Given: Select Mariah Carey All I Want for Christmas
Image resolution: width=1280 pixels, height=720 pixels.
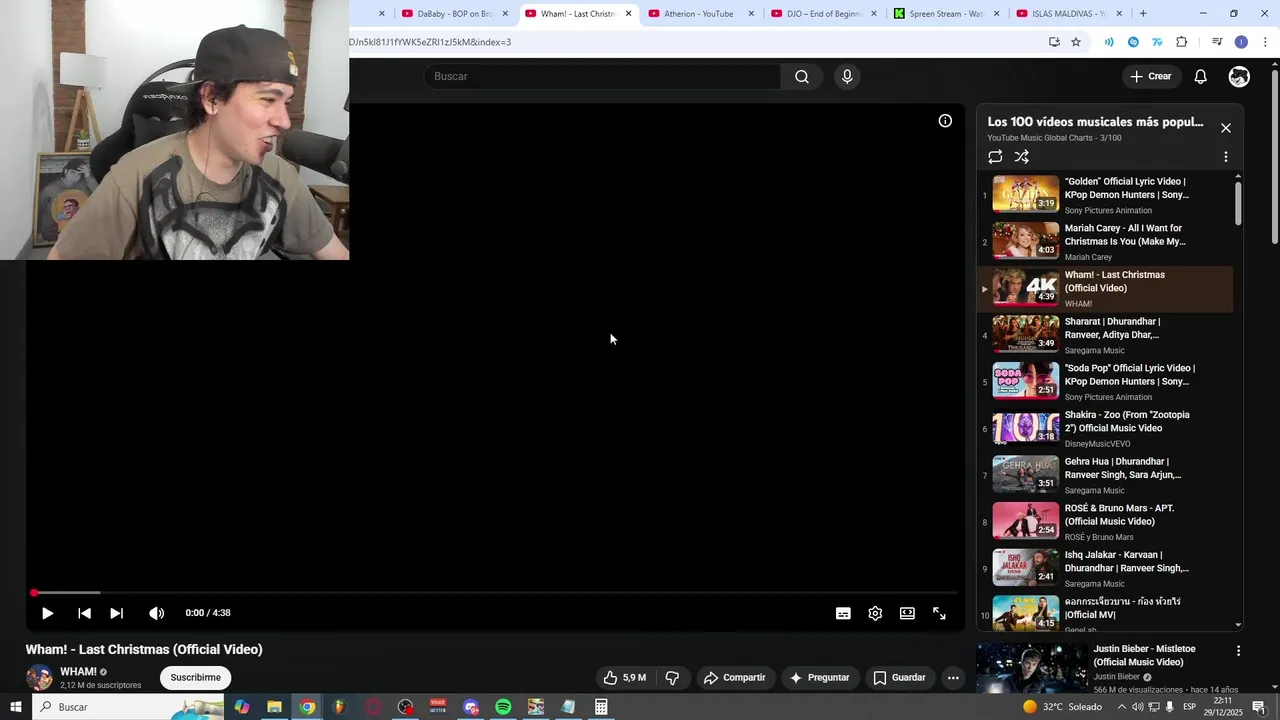Looking at the screenshot, I should [x=1105, y=242].
